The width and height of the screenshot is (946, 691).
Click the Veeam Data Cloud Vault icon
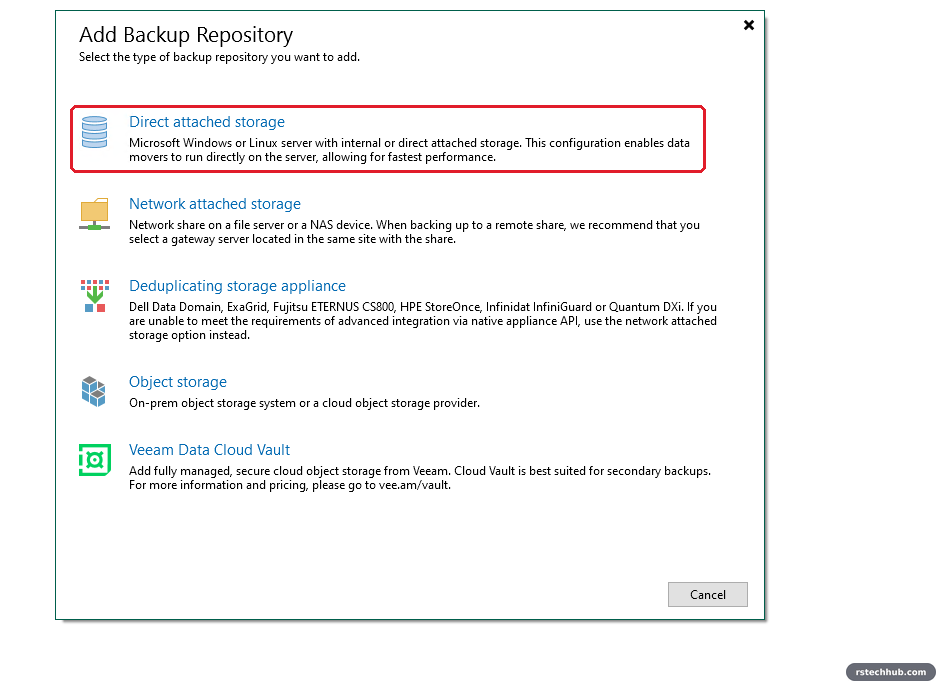pyautogui.click(x=95, y=460)
